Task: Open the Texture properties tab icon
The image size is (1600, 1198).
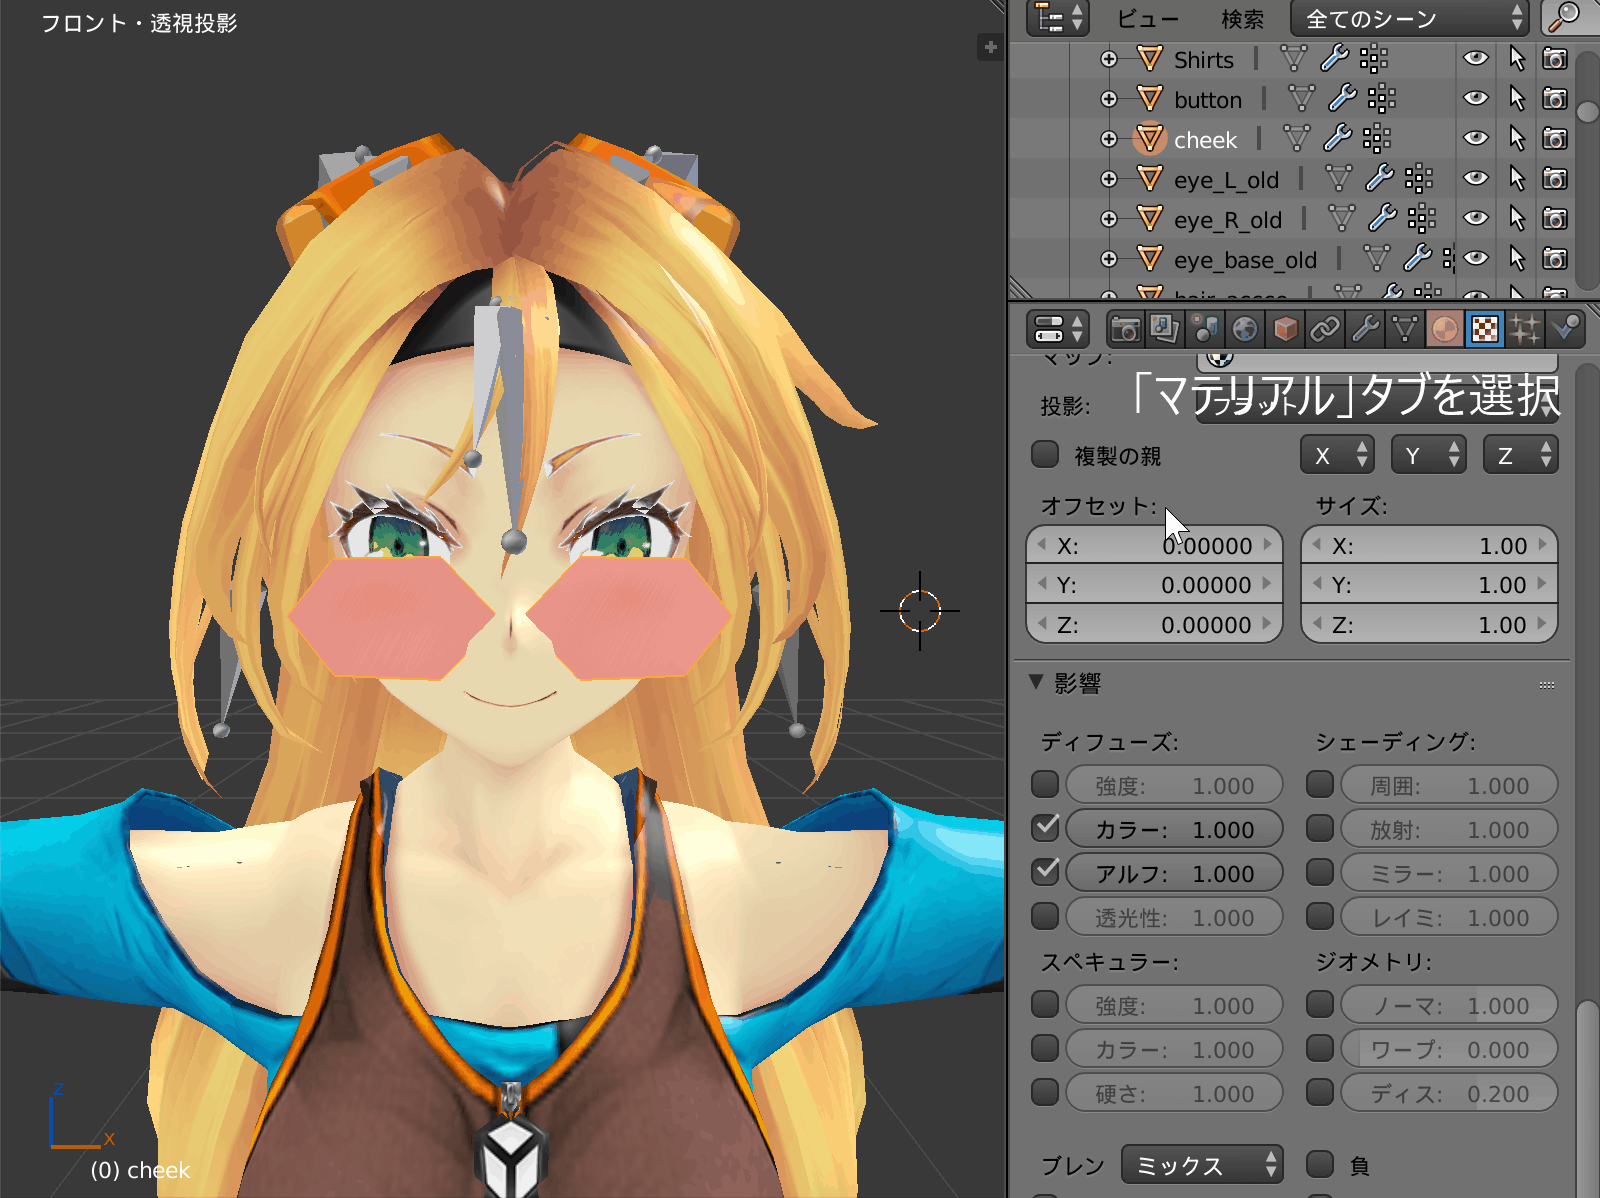Action: click(x=1485, y=329)
